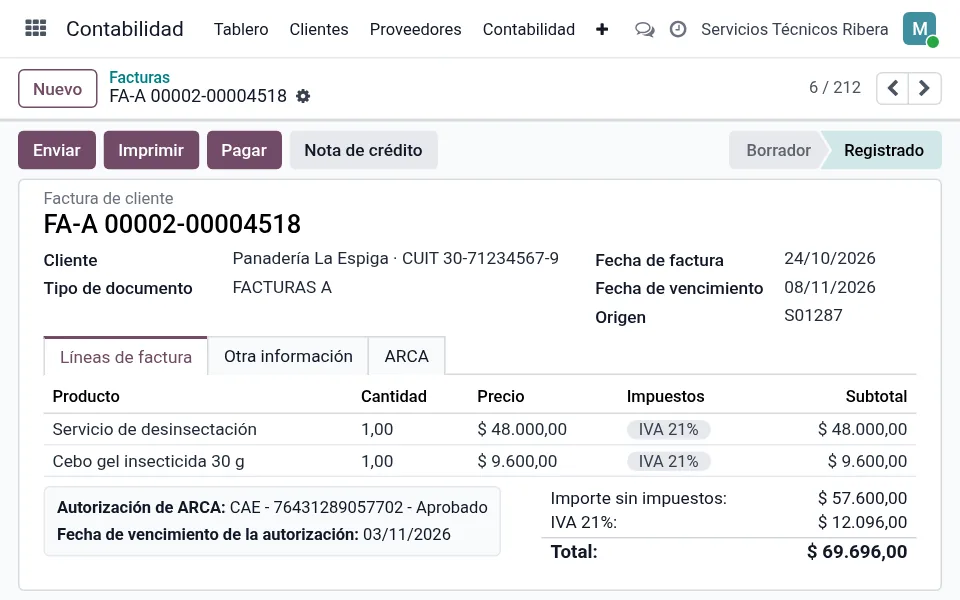Screen dimensions: 960x600
Task: Click the FACTURAS A document type
Action: (x=282, y=287)
